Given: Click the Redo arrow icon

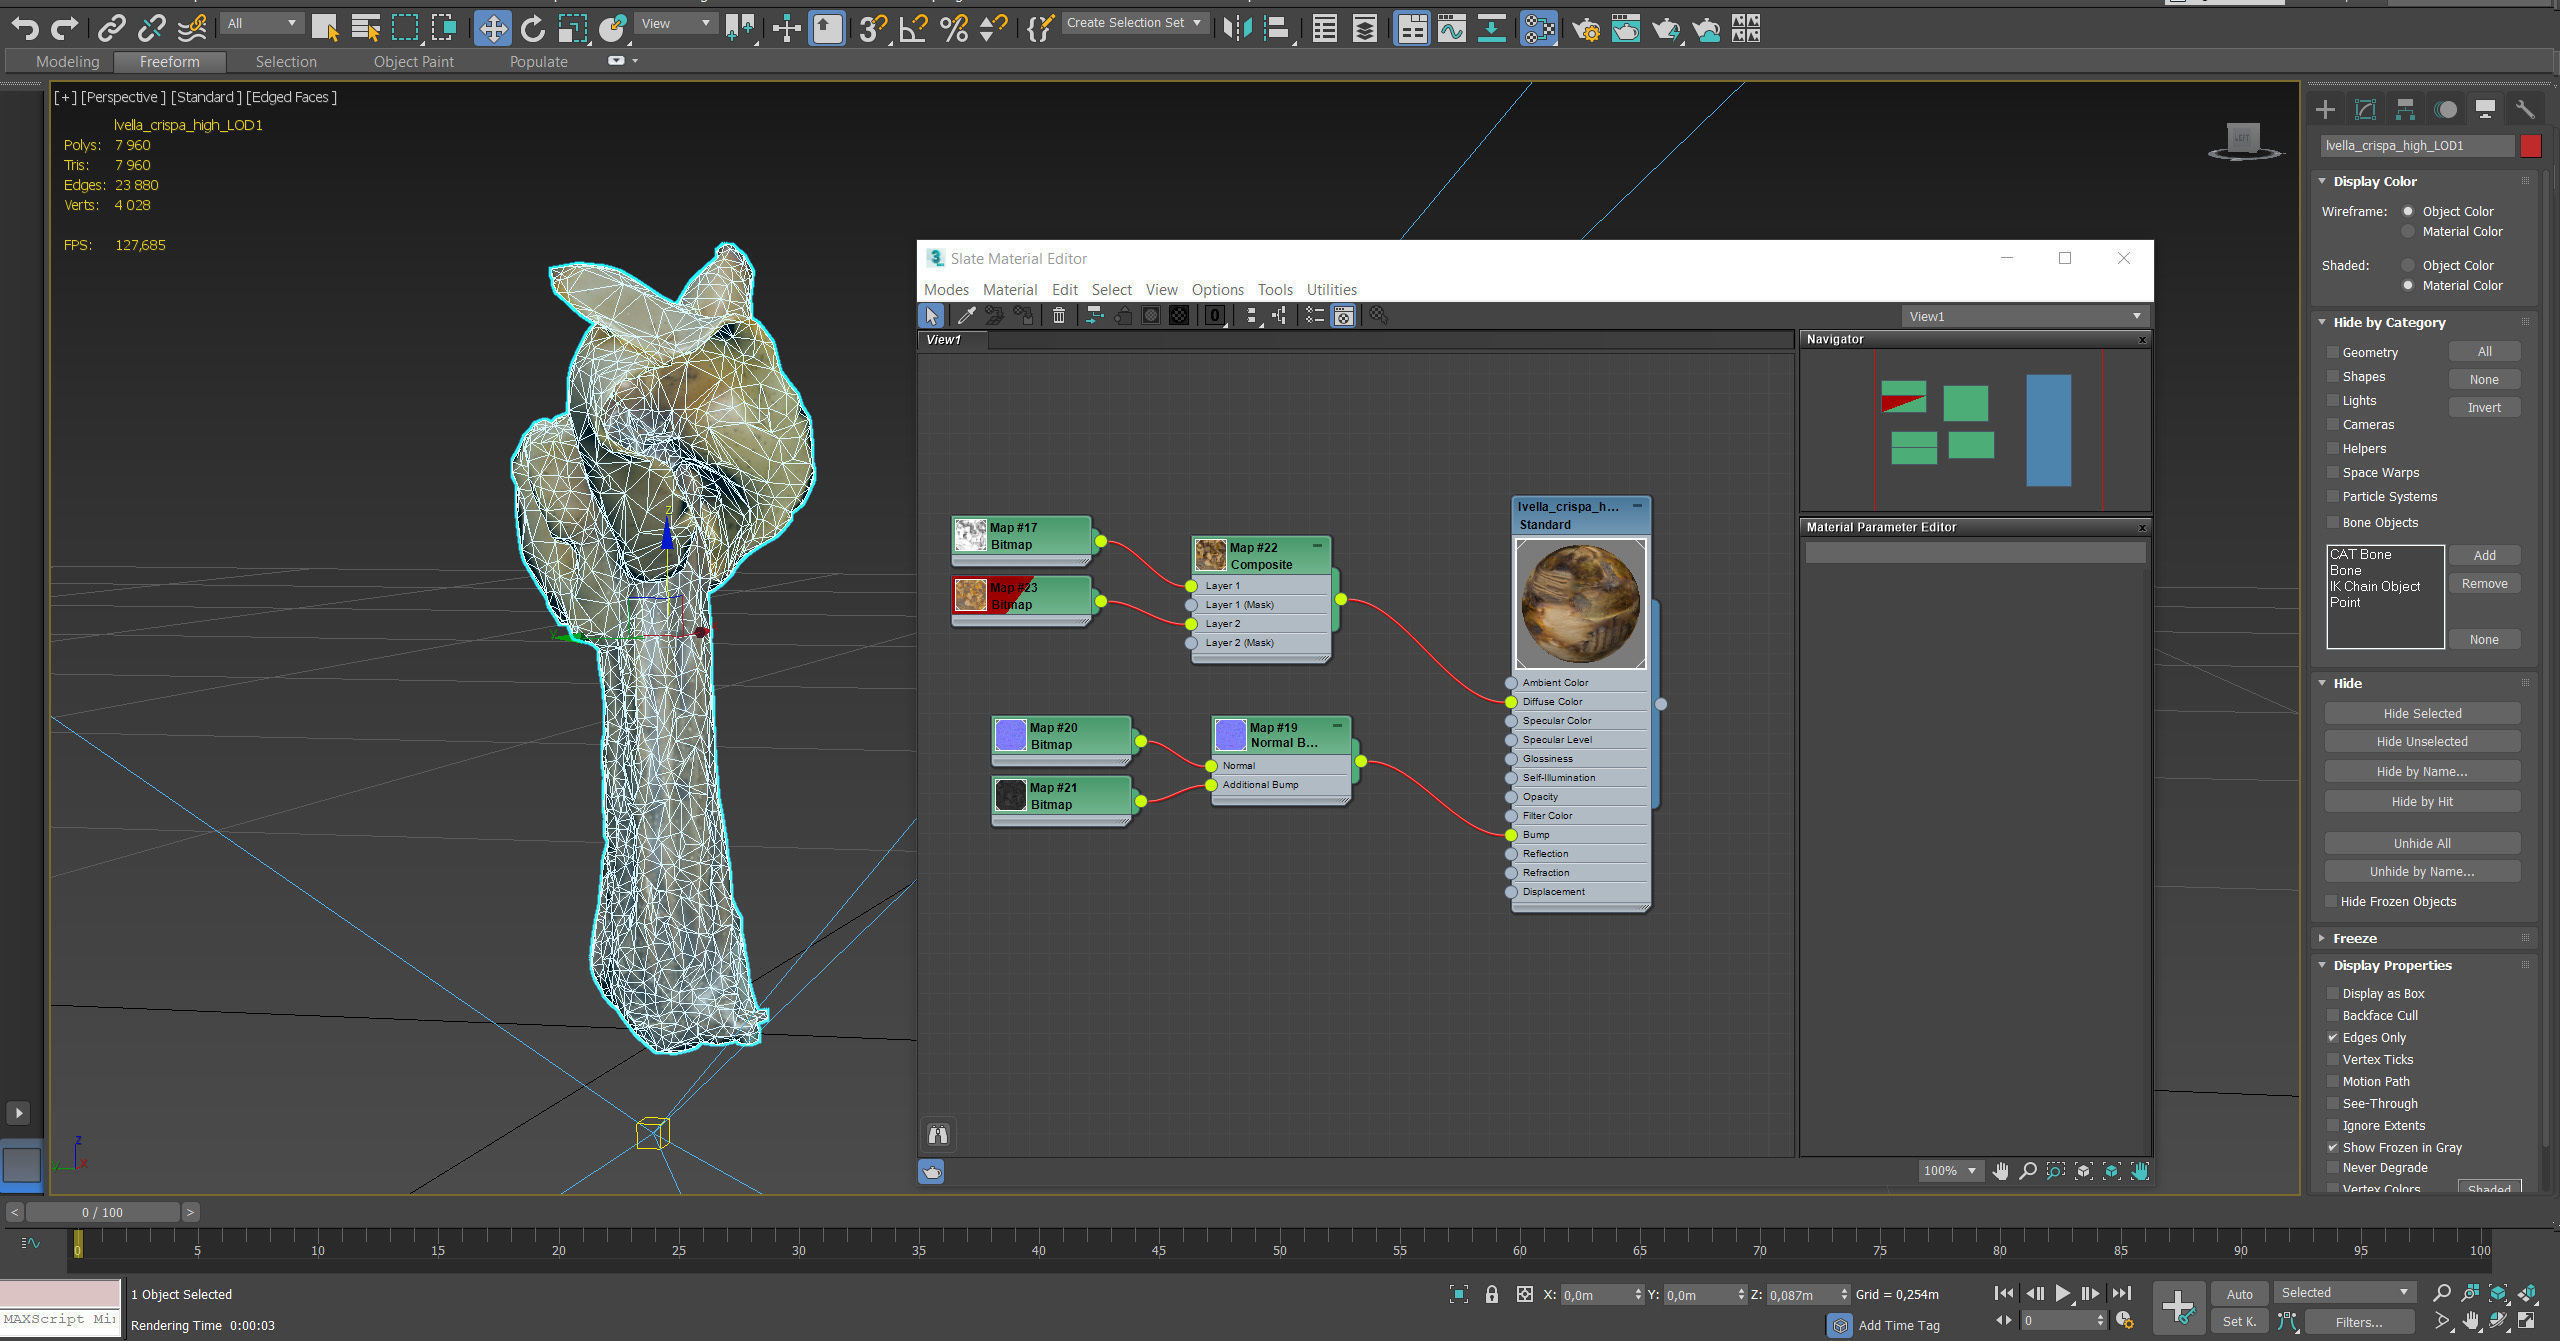Looking at the screenshot, I should tap(65, 28).
